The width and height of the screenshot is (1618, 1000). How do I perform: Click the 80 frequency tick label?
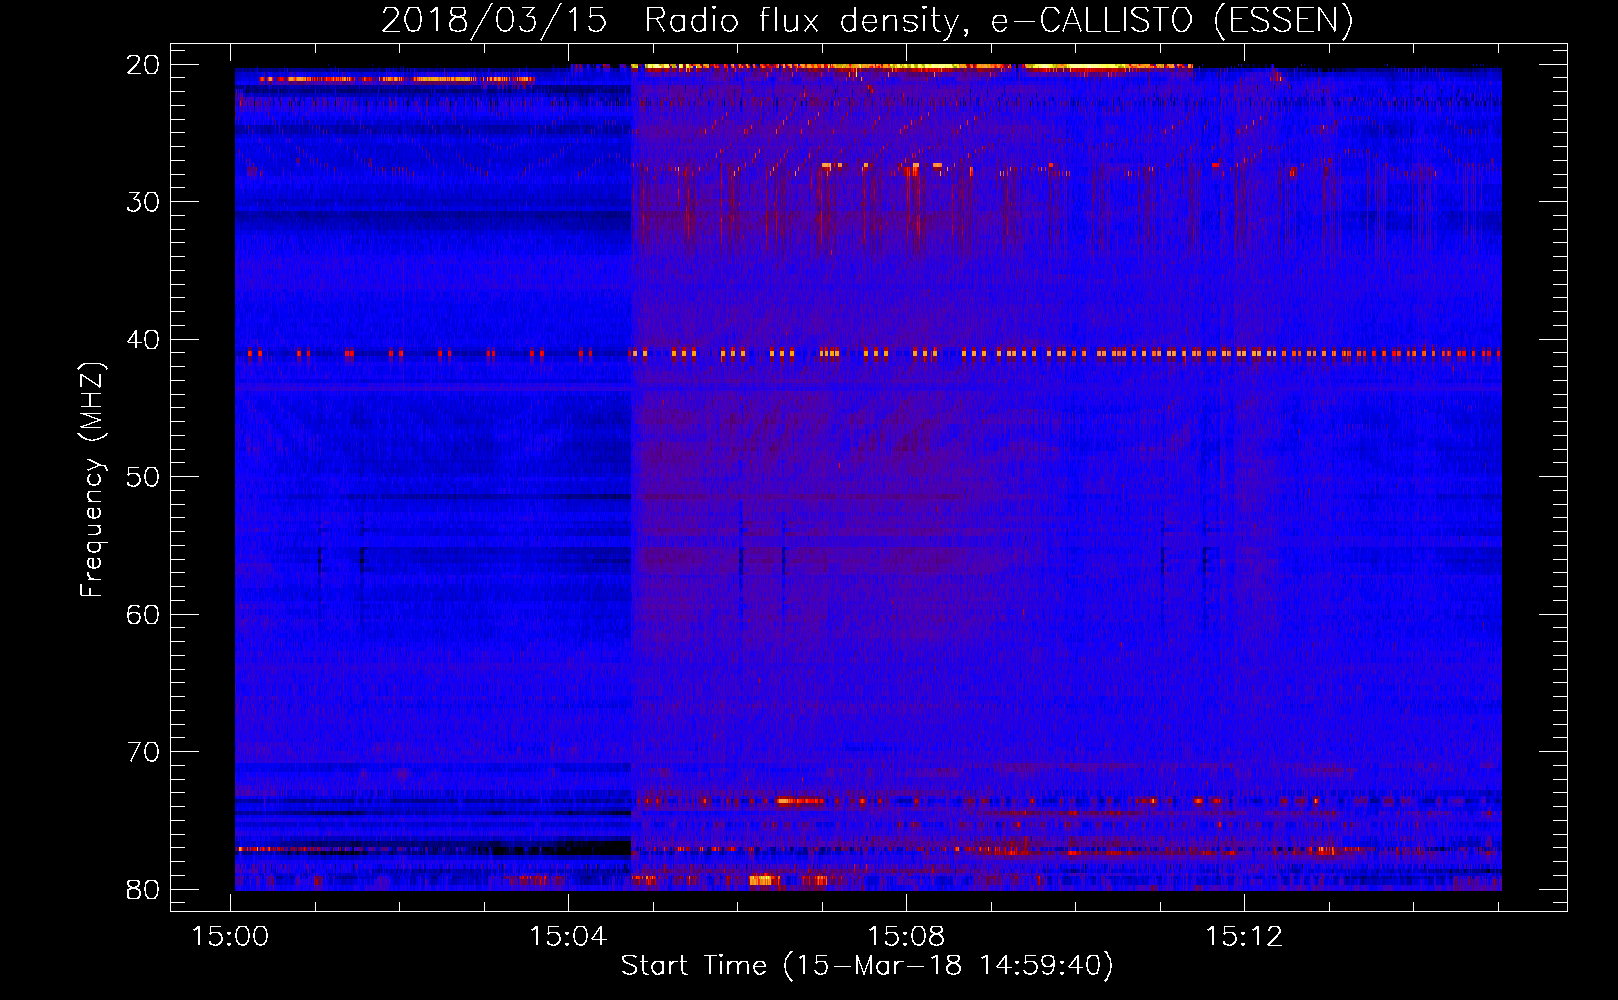(x=144, y=889)
